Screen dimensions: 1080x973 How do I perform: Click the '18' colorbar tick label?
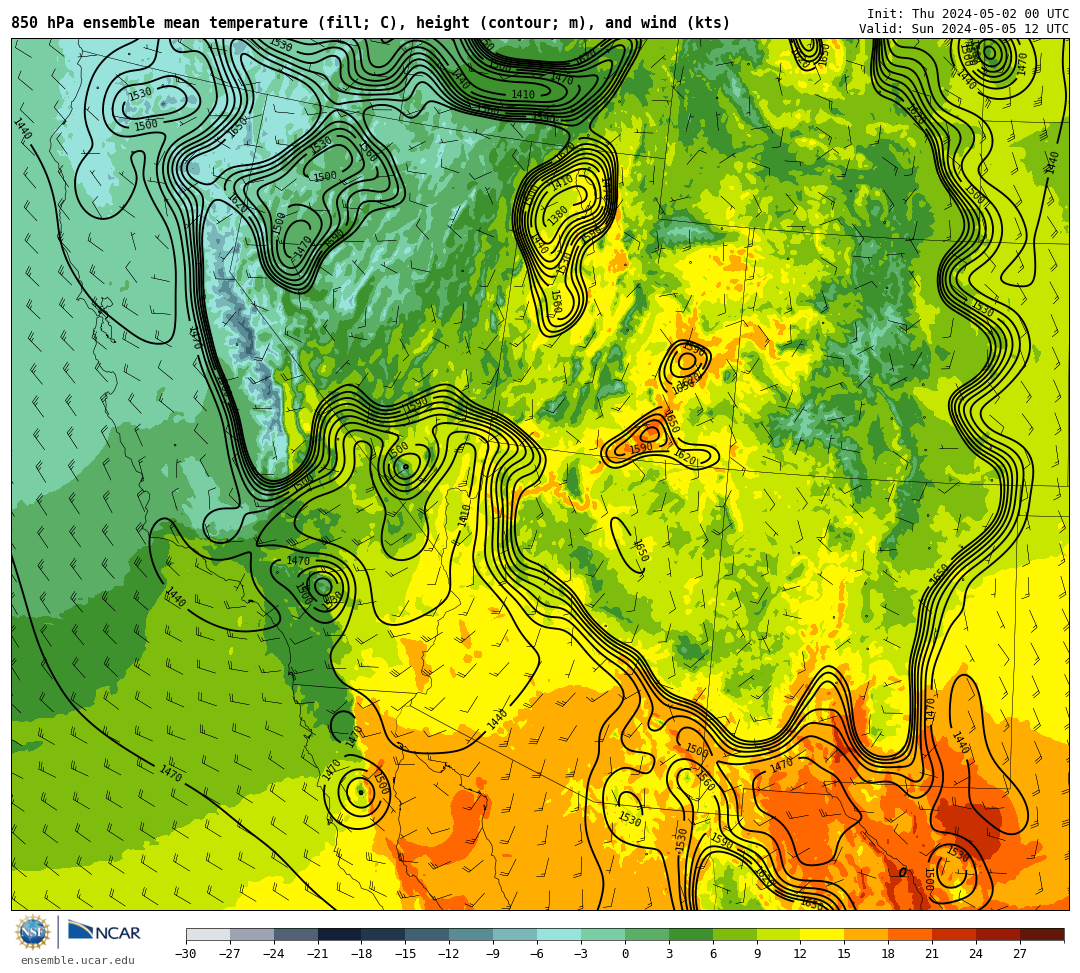(x=889, y=954)
